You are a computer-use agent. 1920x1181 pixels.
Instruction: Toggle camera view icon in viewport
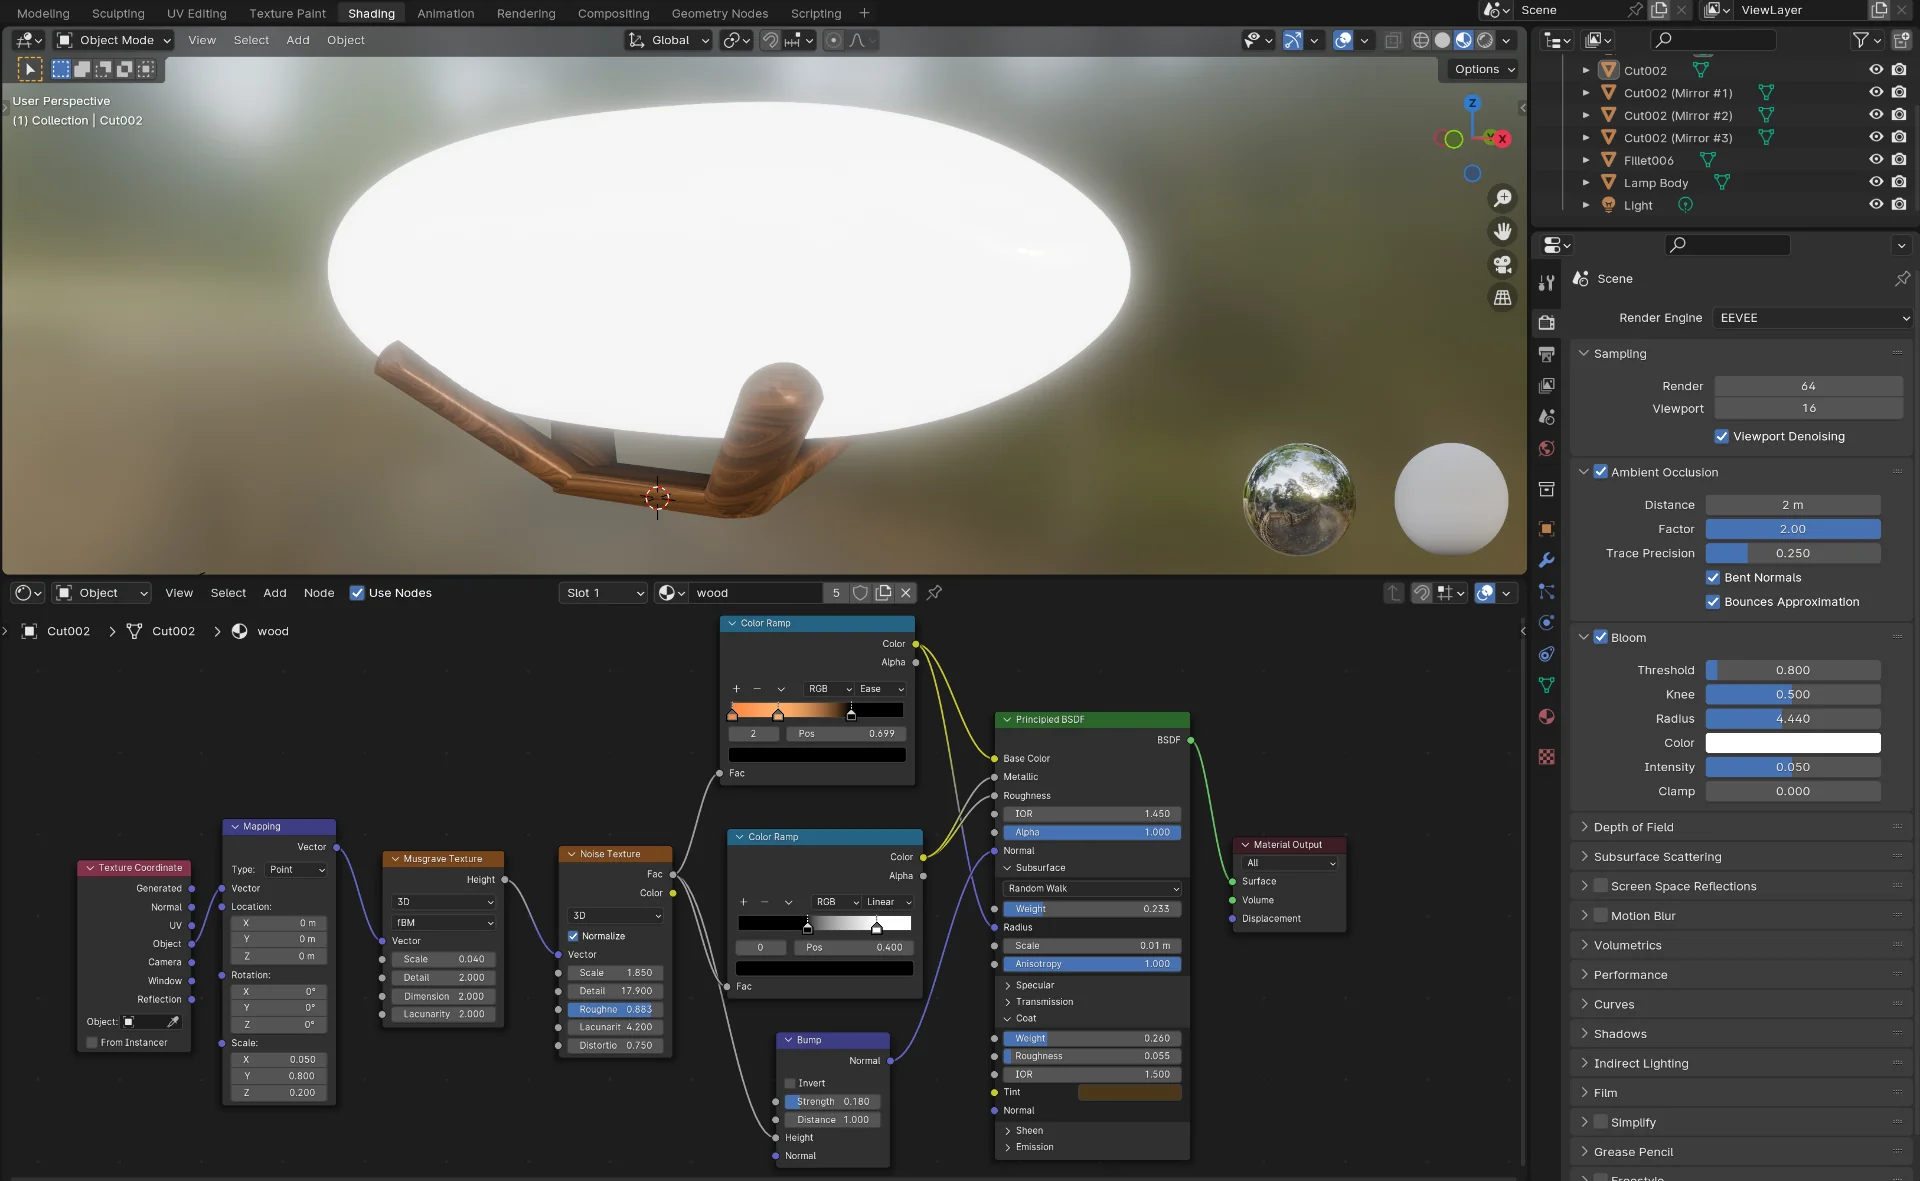1502,265
